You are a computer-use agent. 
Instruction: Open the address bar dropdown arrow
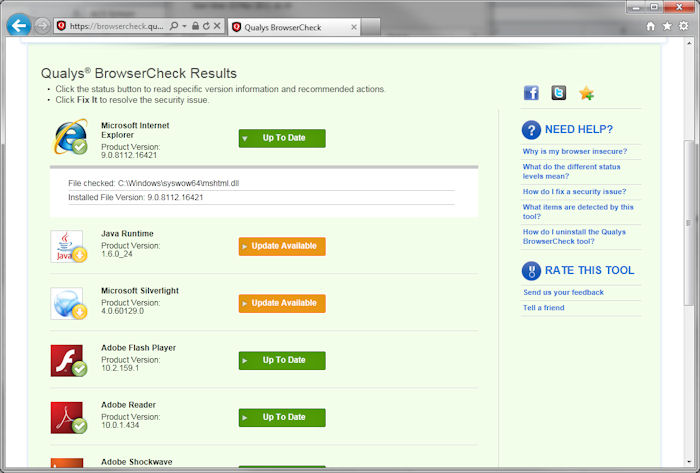(184, 26)
